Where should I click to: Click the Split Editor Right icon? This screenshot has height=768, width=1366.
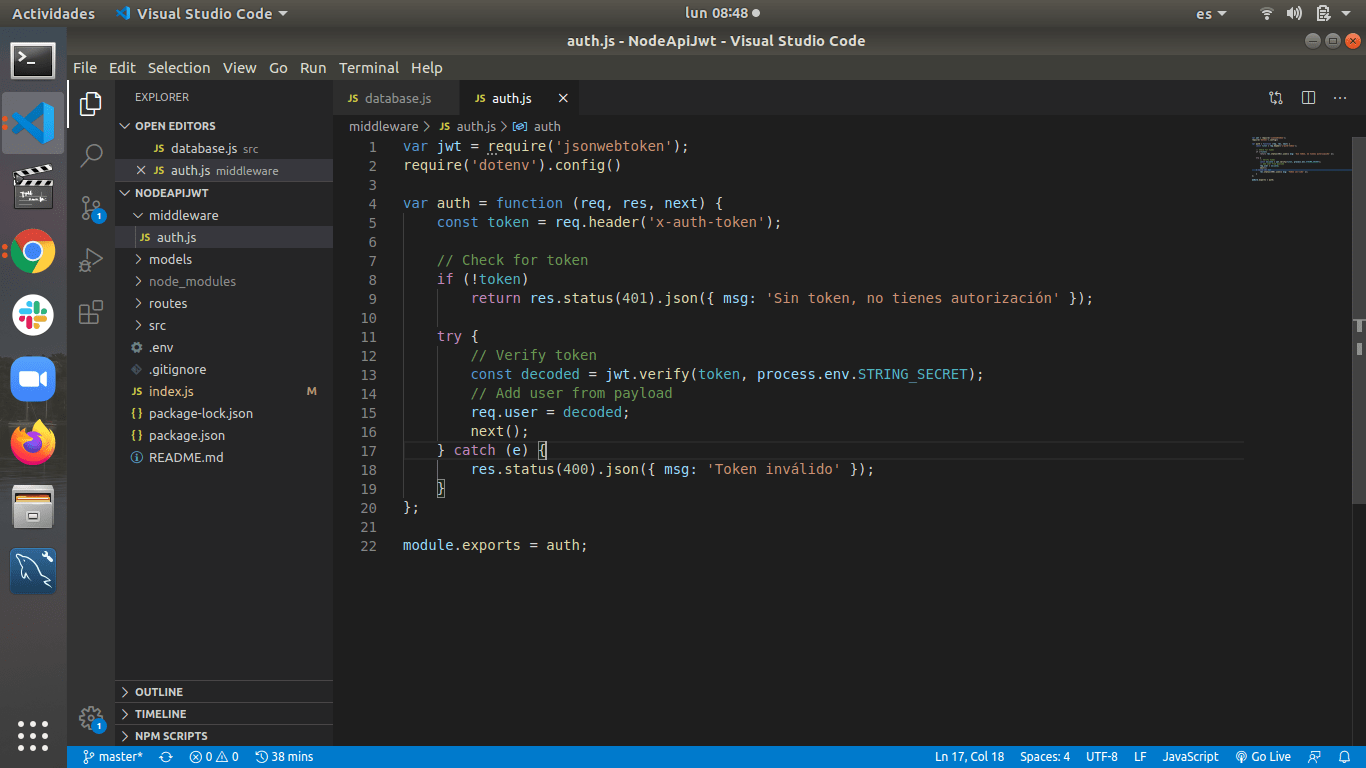tap(1308, 98)
